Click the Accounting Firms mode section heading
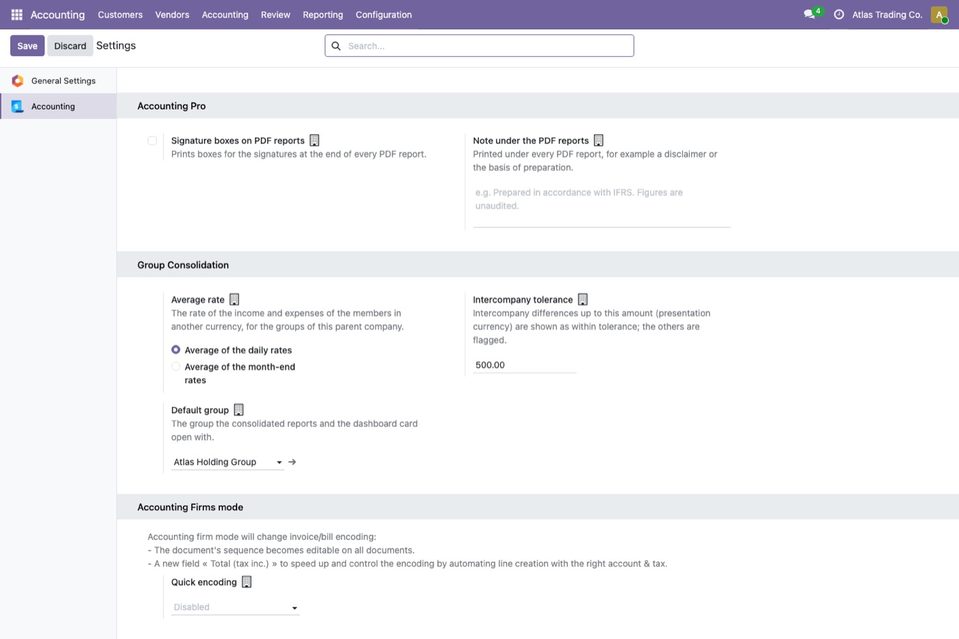This screenshot has width=959, height=639. tap(190, 507)
